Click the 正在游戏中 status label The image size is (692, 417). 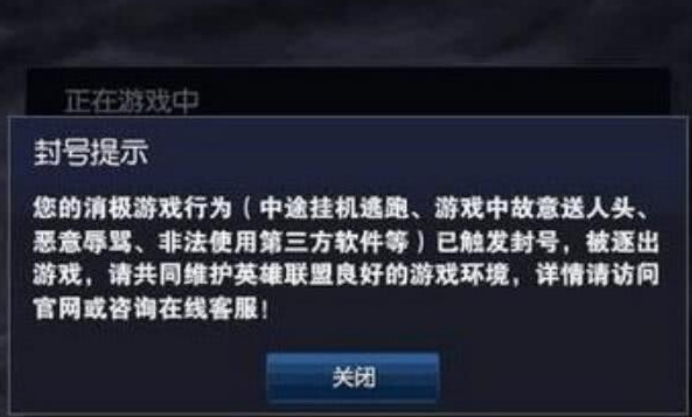(132, 101)
